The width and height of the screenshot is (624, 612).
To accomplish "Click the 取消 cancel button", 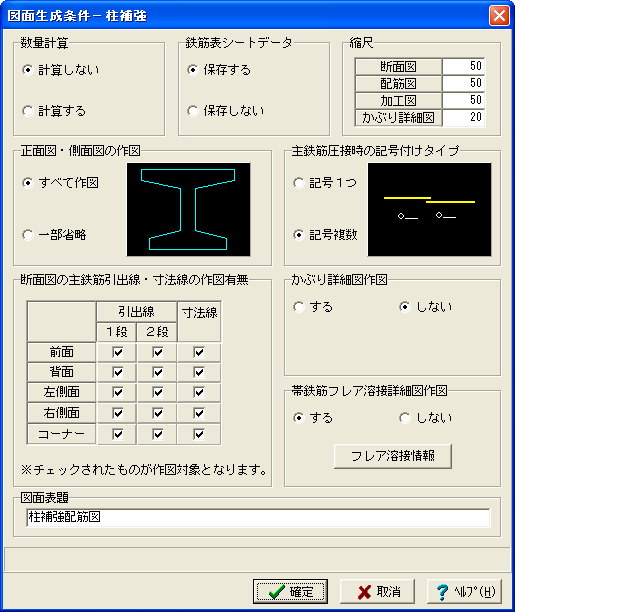I will (x=377, y=591).
